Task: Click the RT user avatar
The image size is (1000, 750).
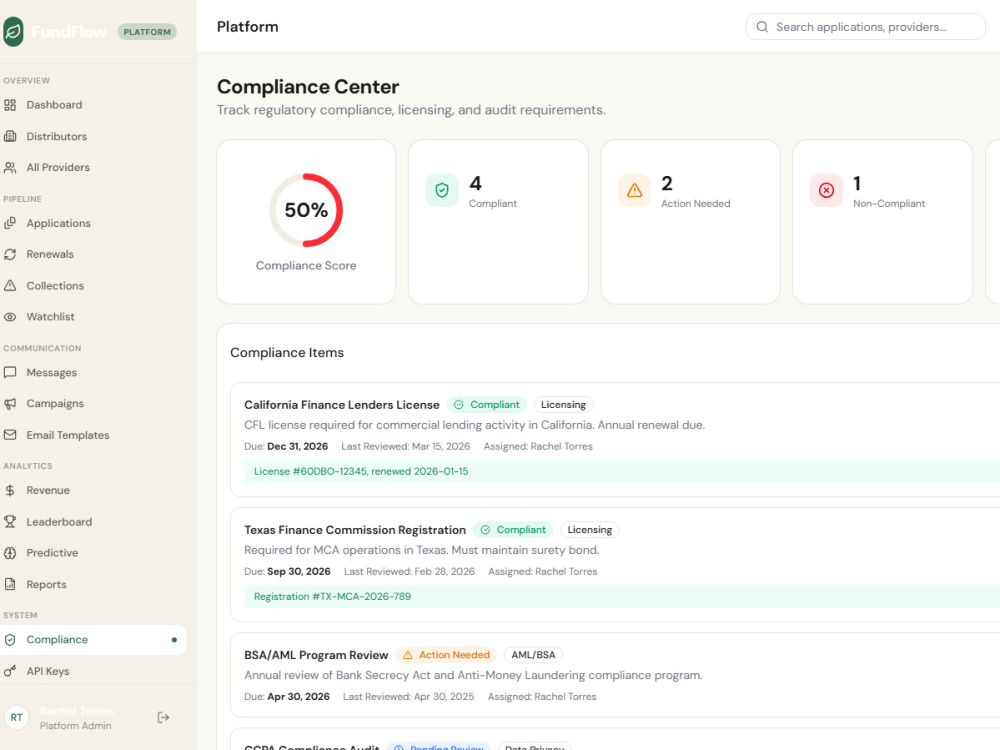Action: [17, 717]
